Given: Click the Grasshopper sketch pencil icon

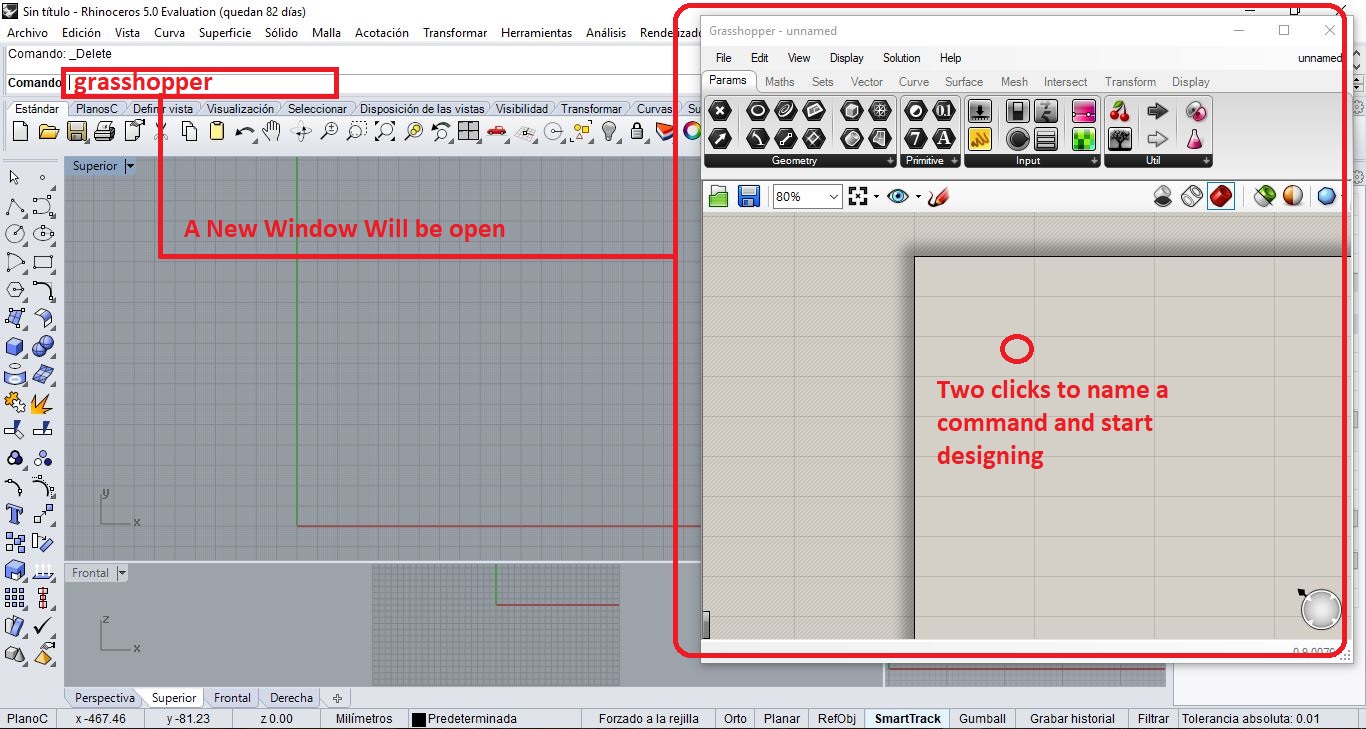Looking at the screenshot, I should point(938,196).
